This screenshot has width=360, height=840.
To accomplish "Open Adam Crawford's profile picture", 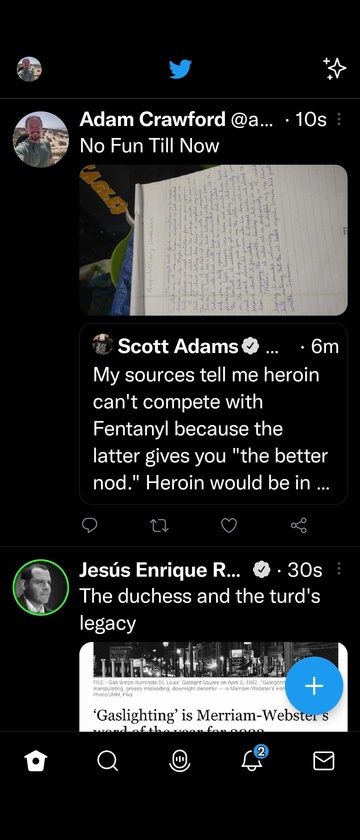I will (x=41, y=139).
